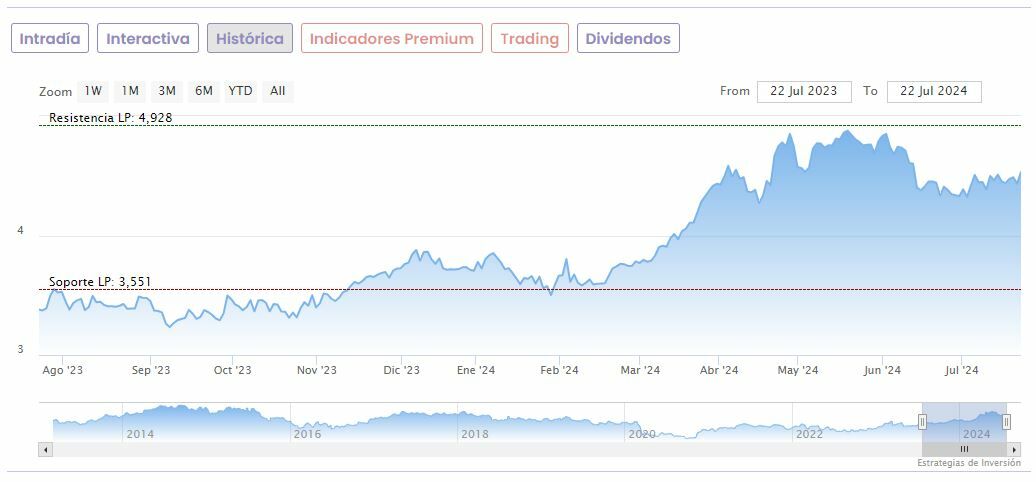
Task: Click navigator scrollbar right arrow
Action: point(1014,450)
